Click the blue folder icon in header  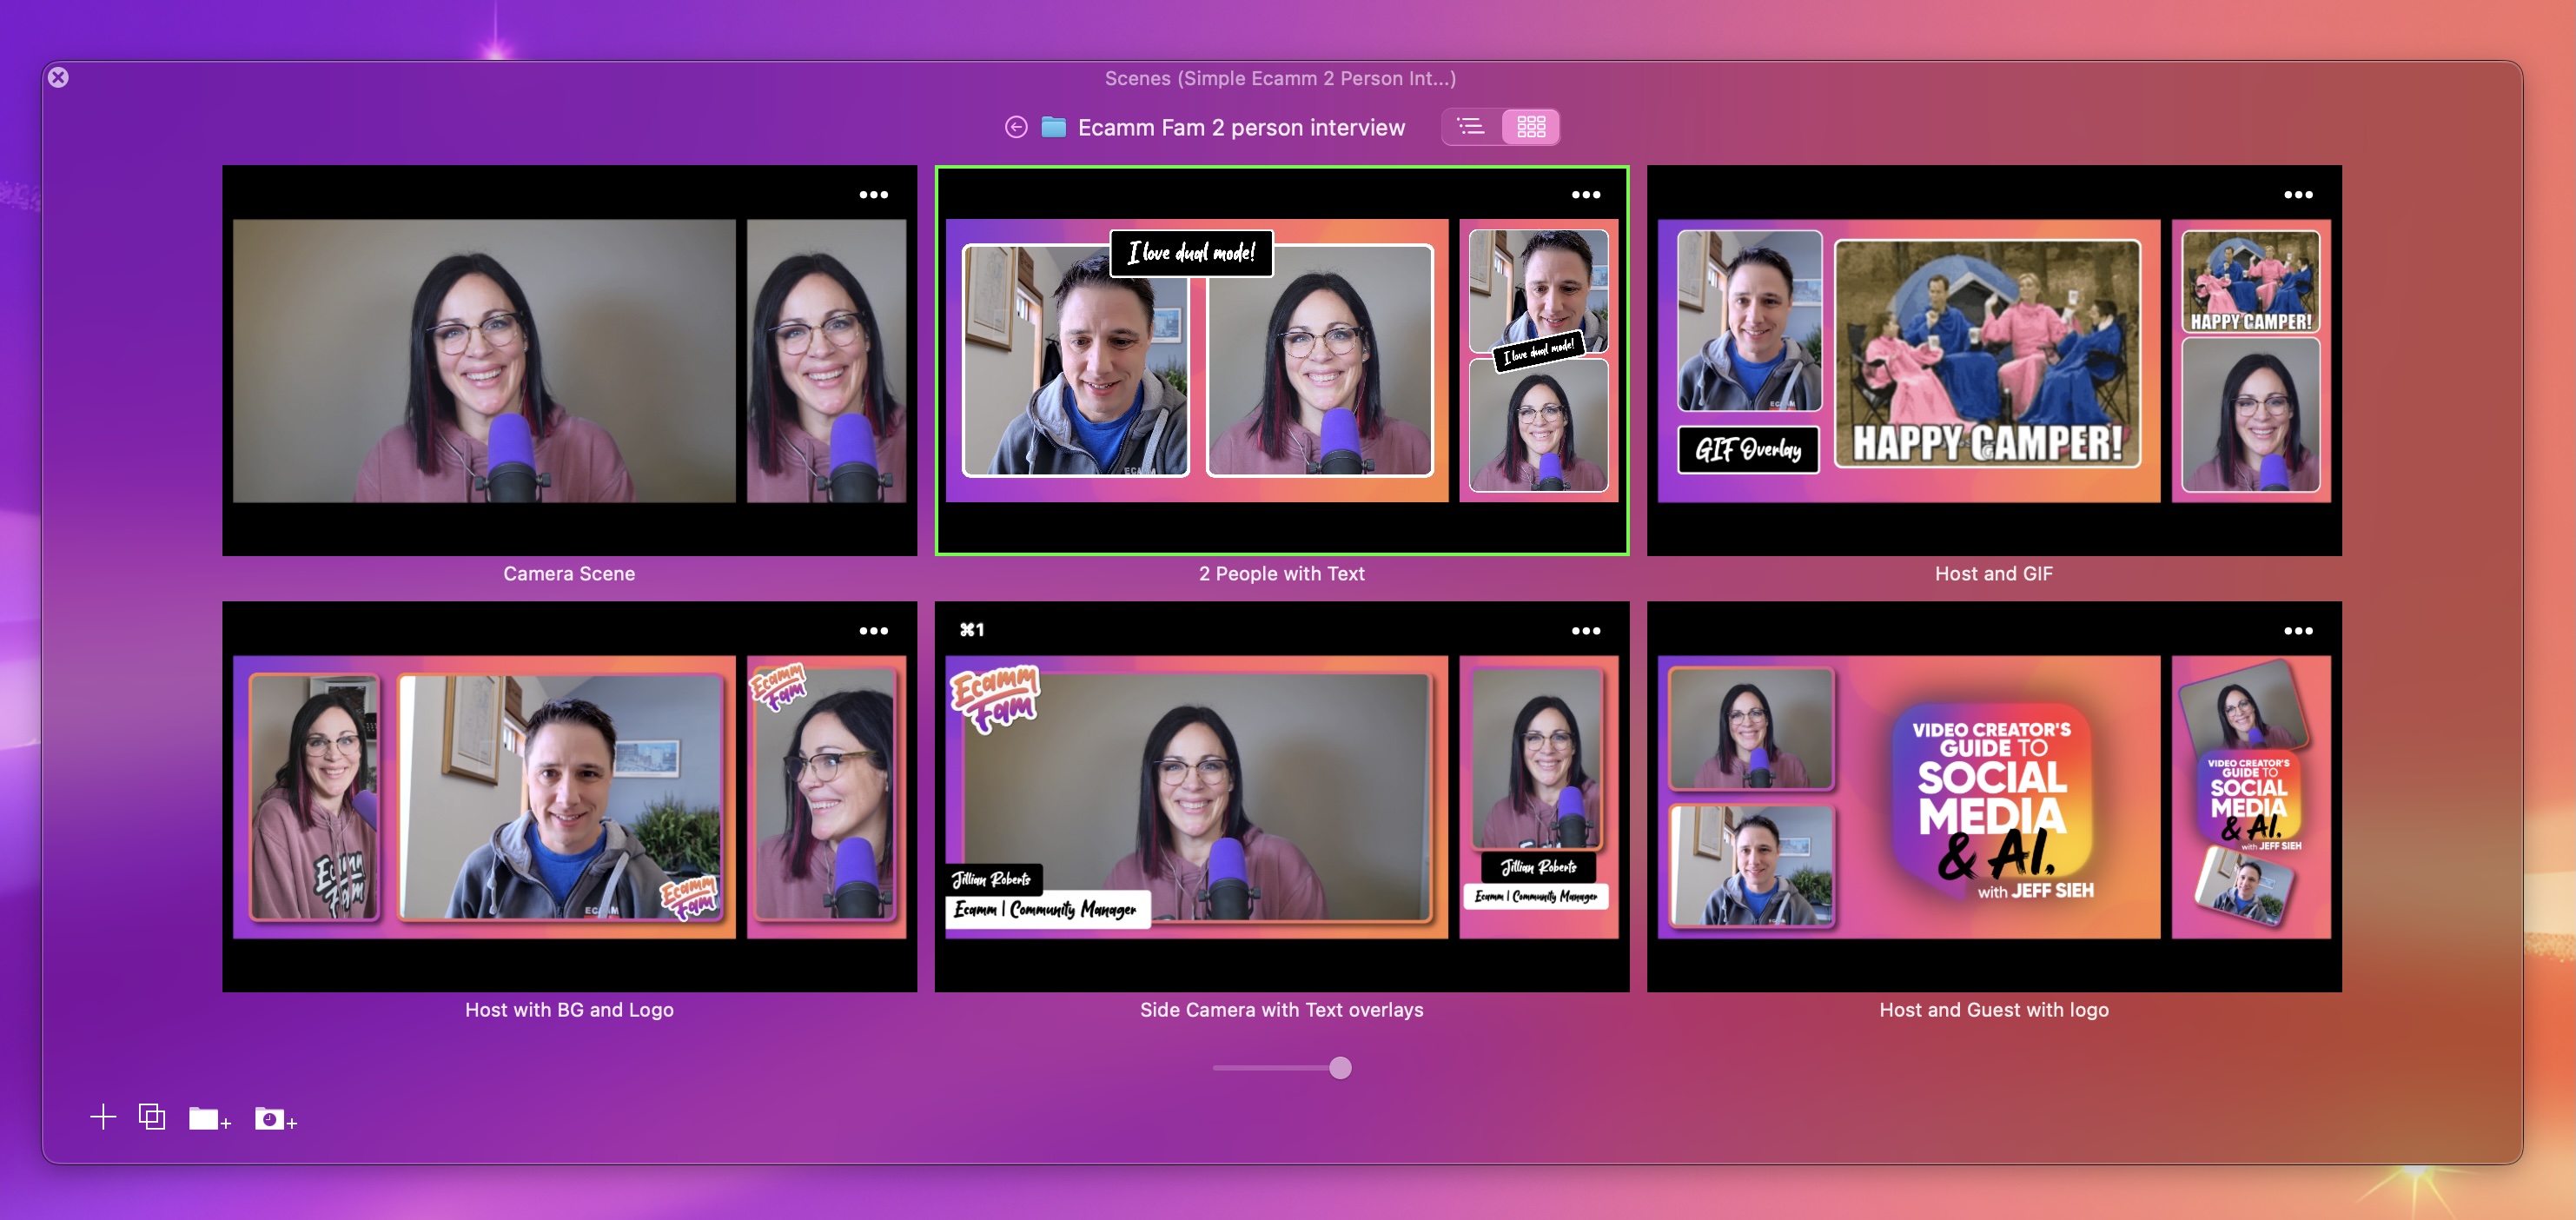[1053, 127]
